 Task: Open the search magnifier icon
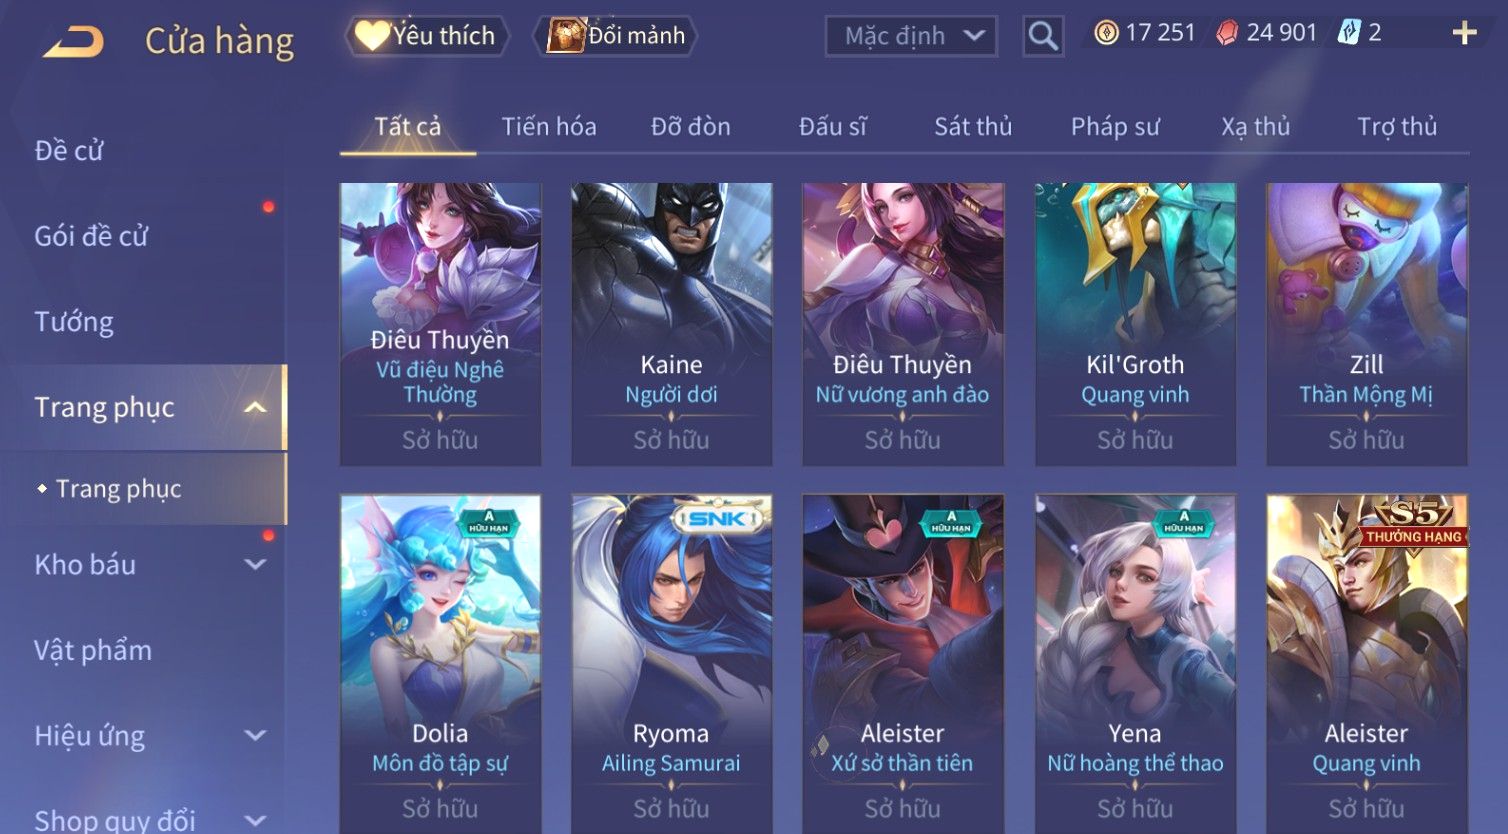[x=1043, y=36]
